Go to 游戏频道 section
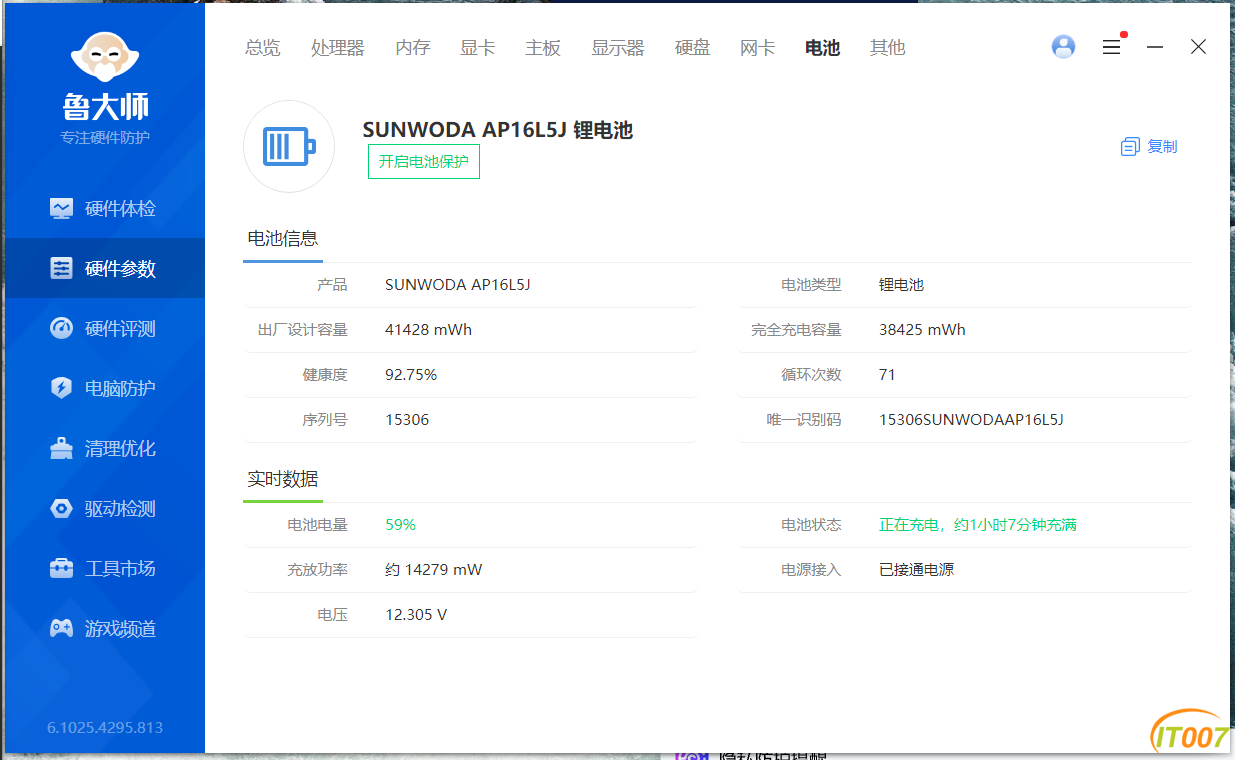The height and width of the screenshot is (760, 1235). [104, 629]
